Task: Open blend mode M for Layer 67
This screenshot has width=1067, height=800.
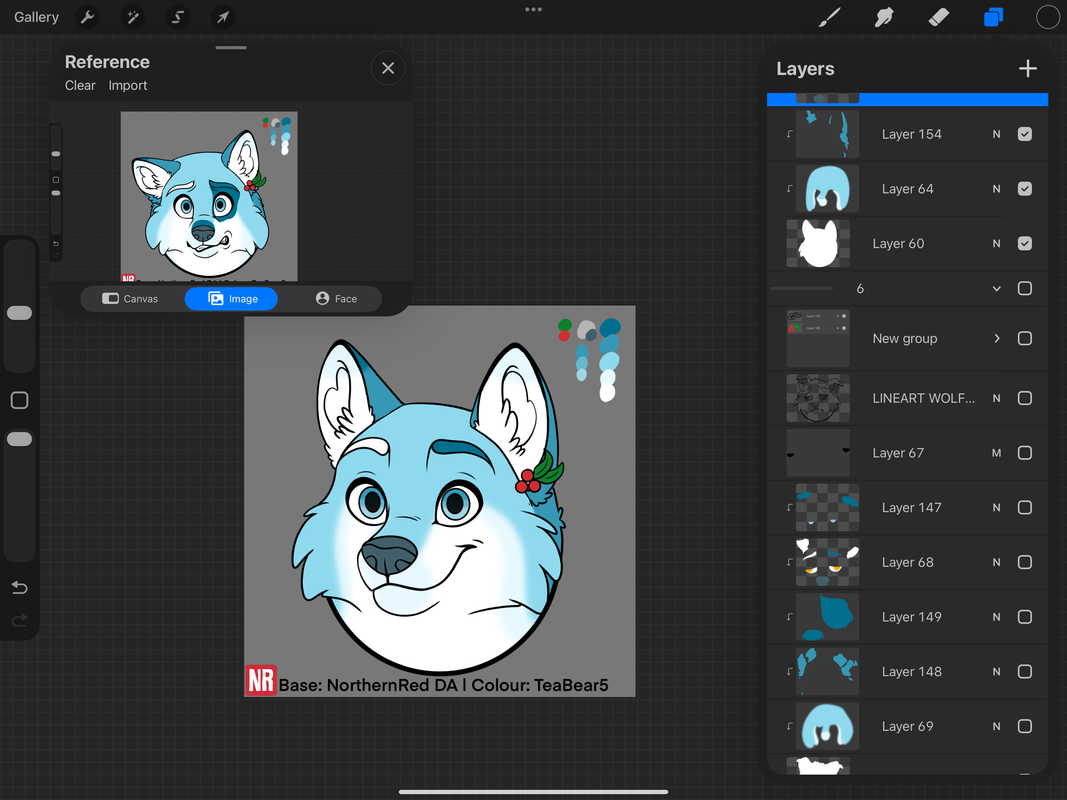Action: point(996,453)
